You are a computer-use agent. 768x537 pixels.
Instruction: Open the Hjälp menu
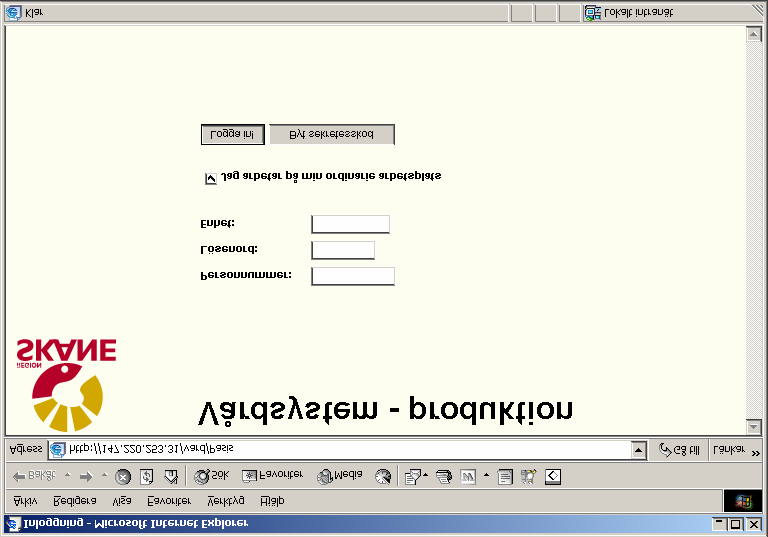pos(272,501)
